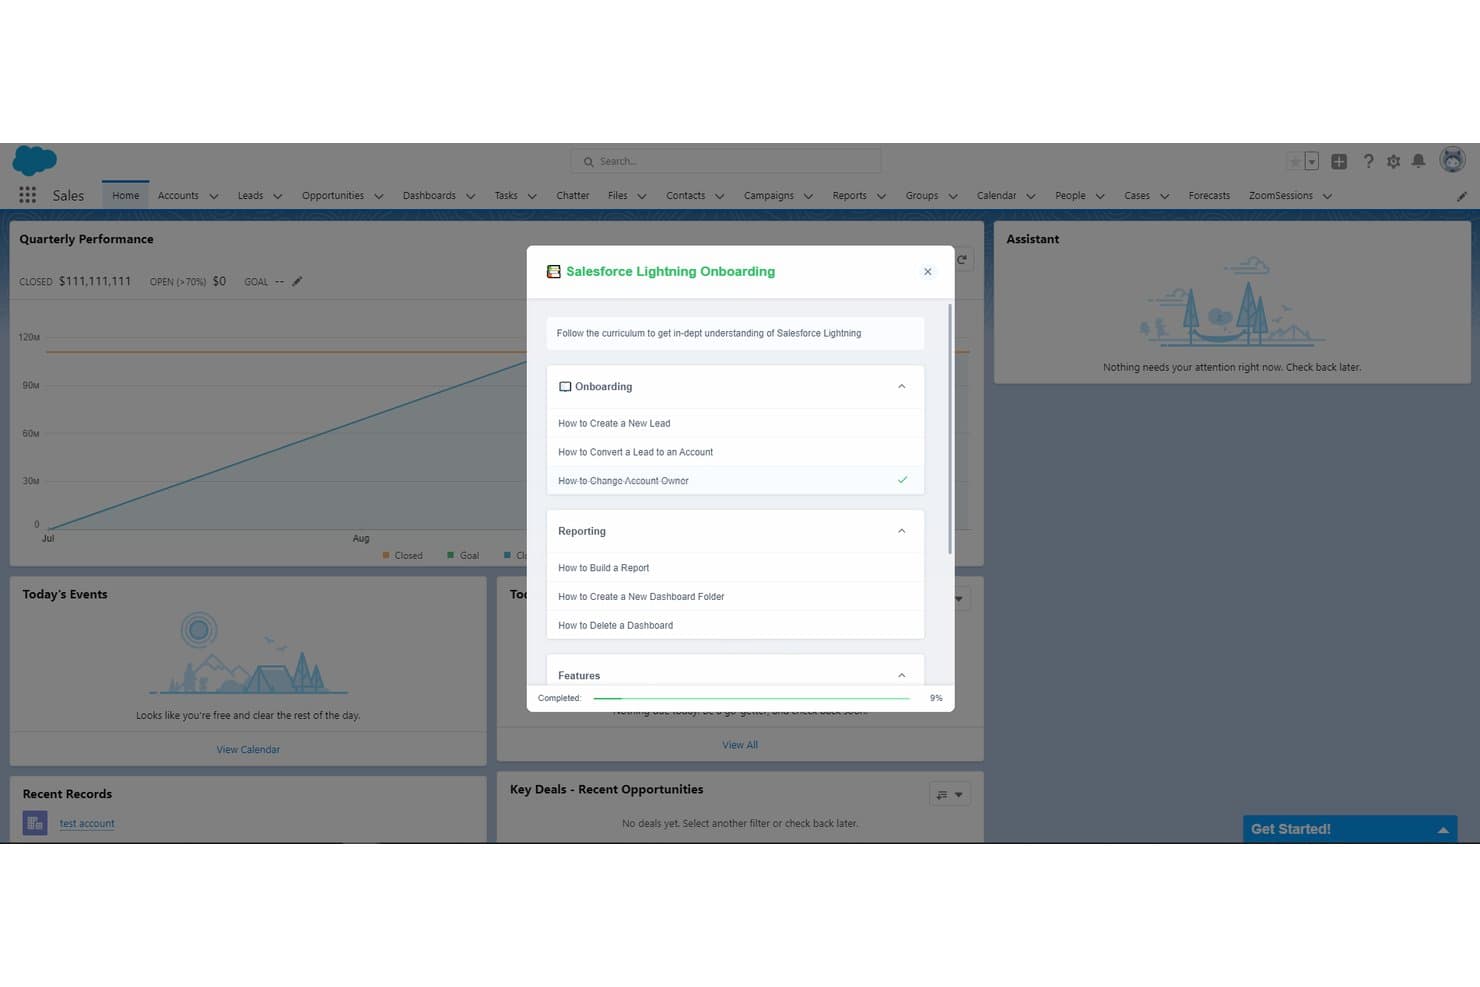Open the Accounts tab

click(178, 196)
